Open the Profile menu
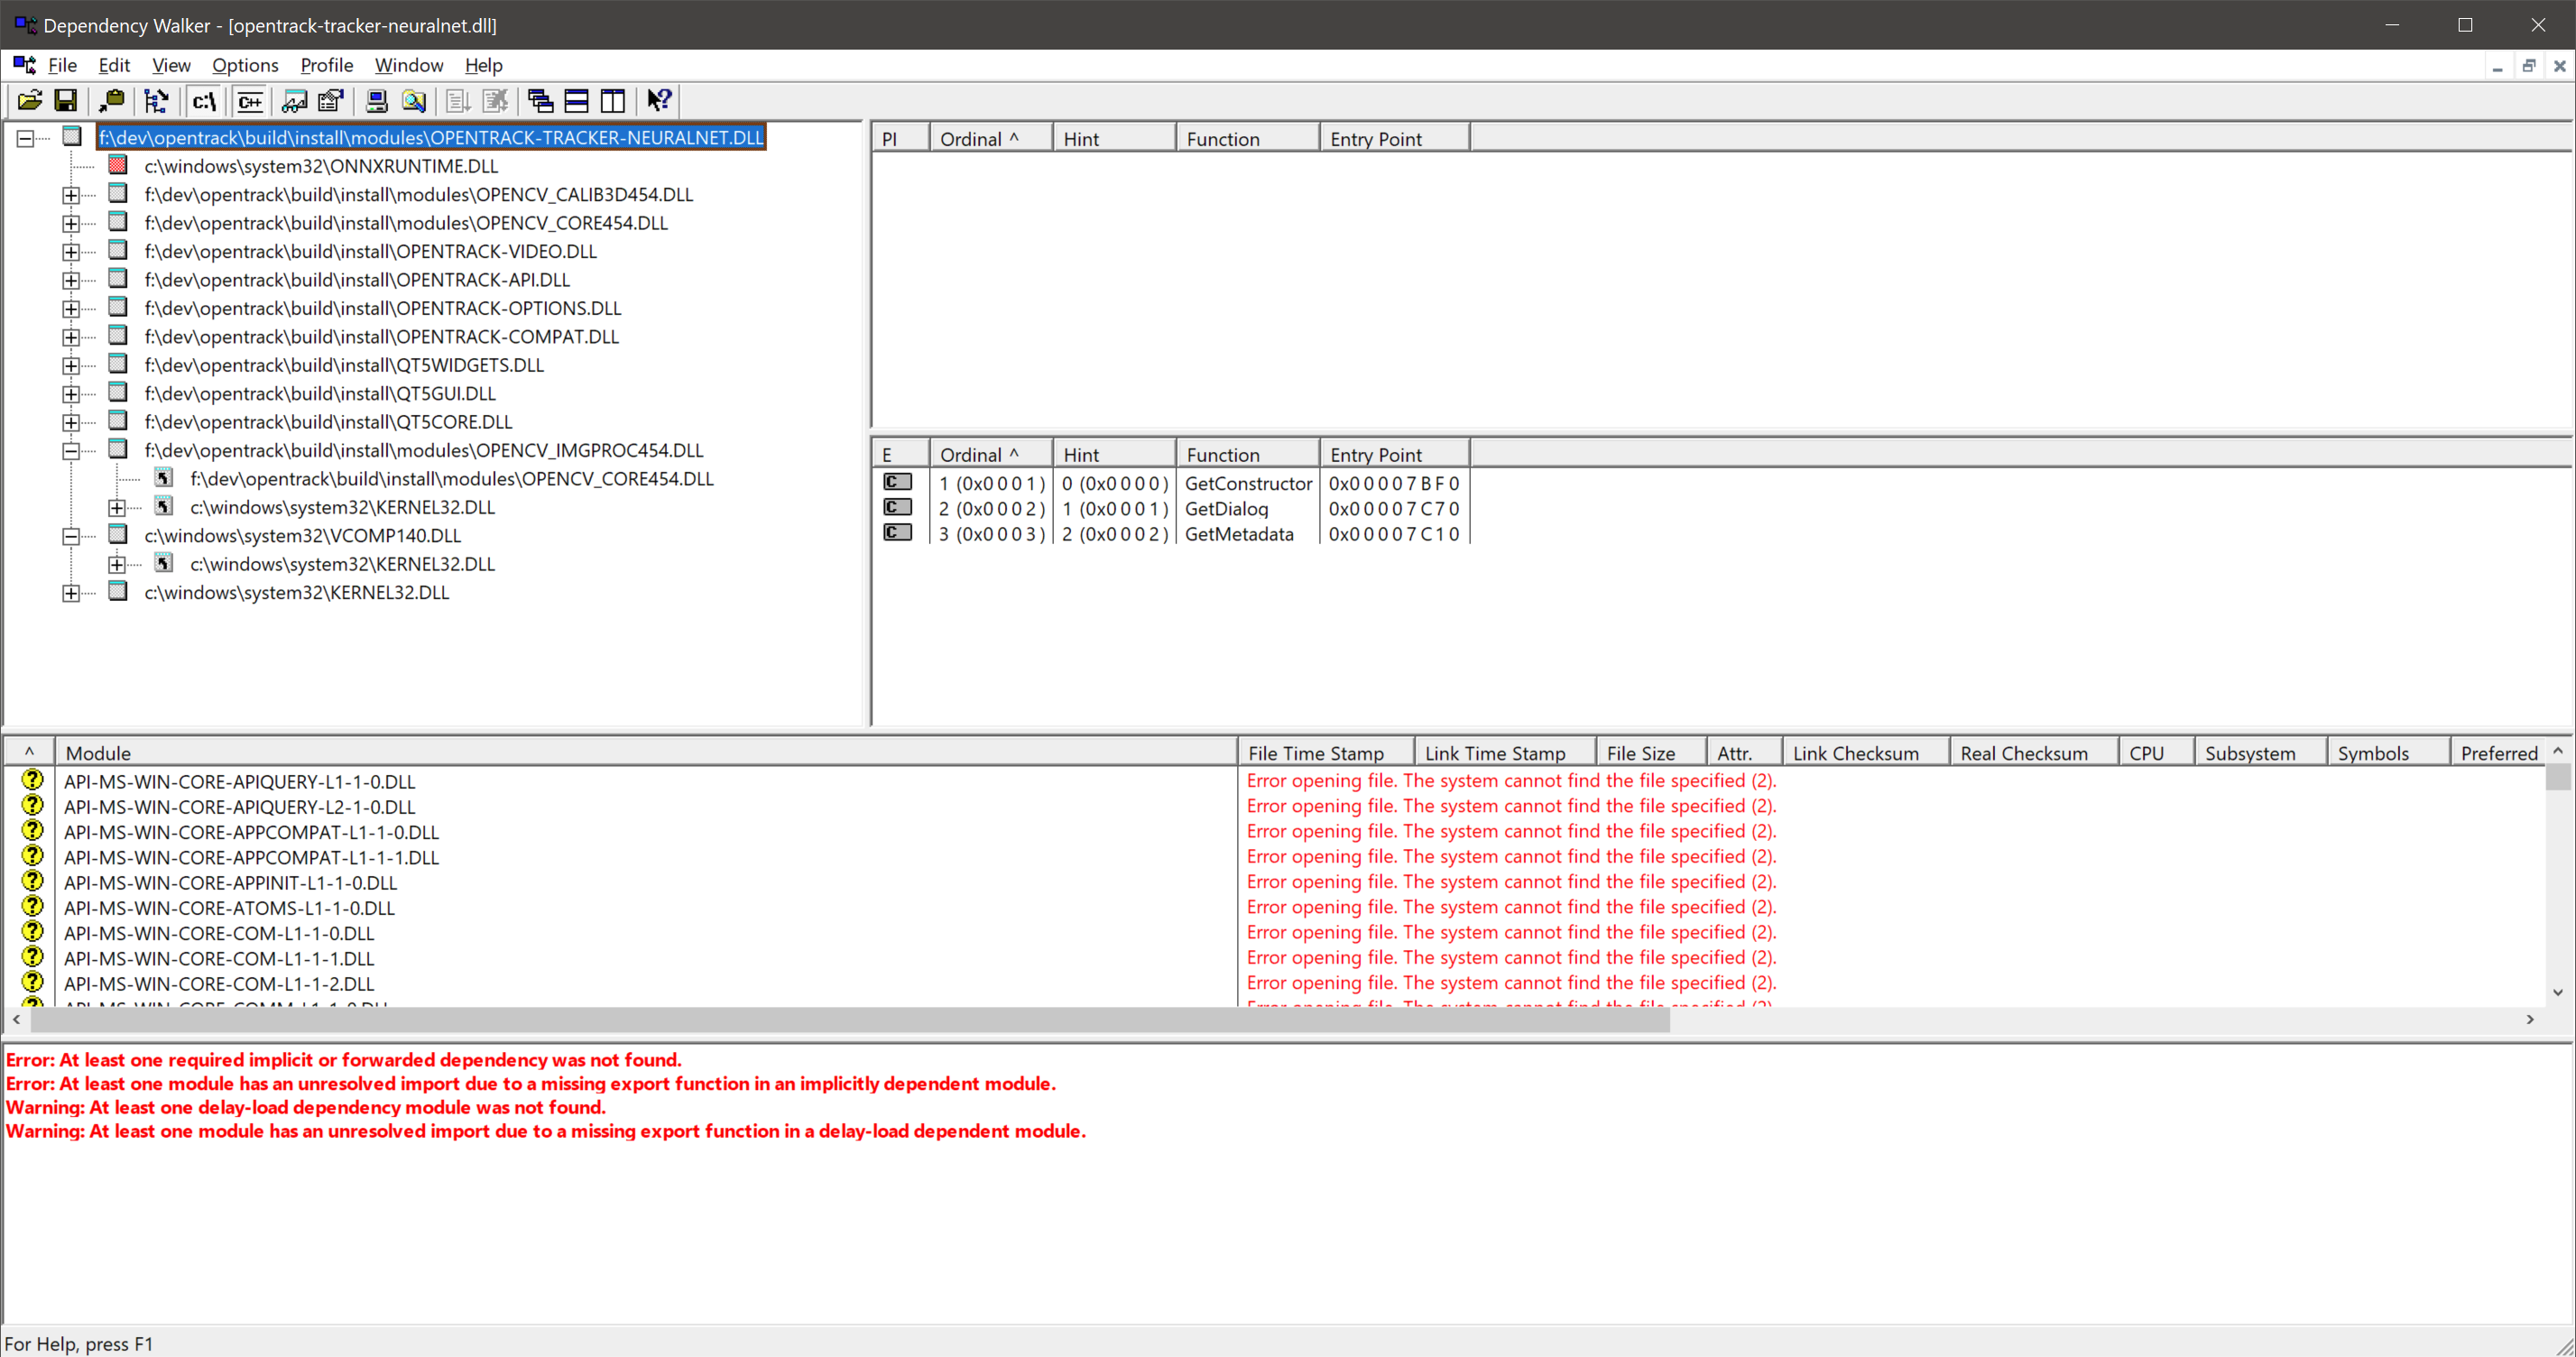Screen dimensions: 2576x1357 pos(326,65)
